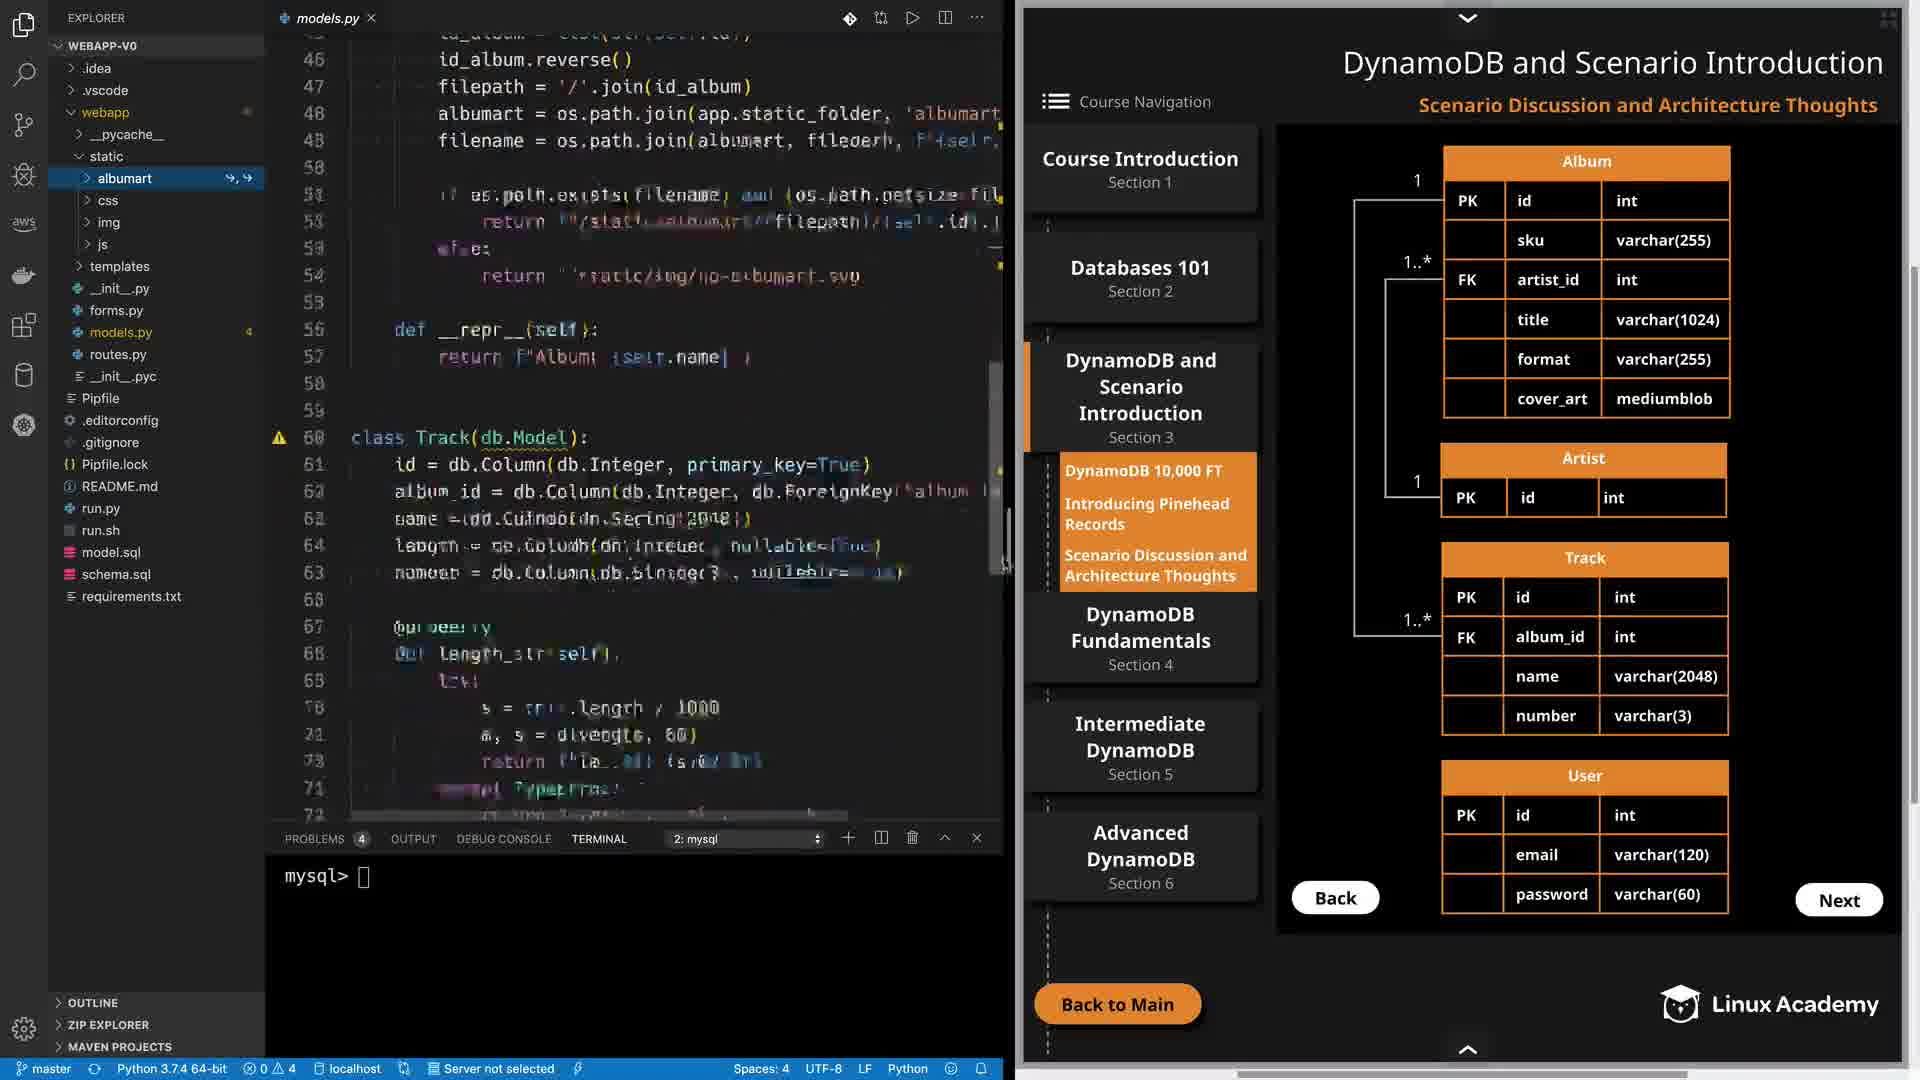1920x1080 pixels.
Task: Open routes.py in the explorer
Action: (x=117, y=354)
